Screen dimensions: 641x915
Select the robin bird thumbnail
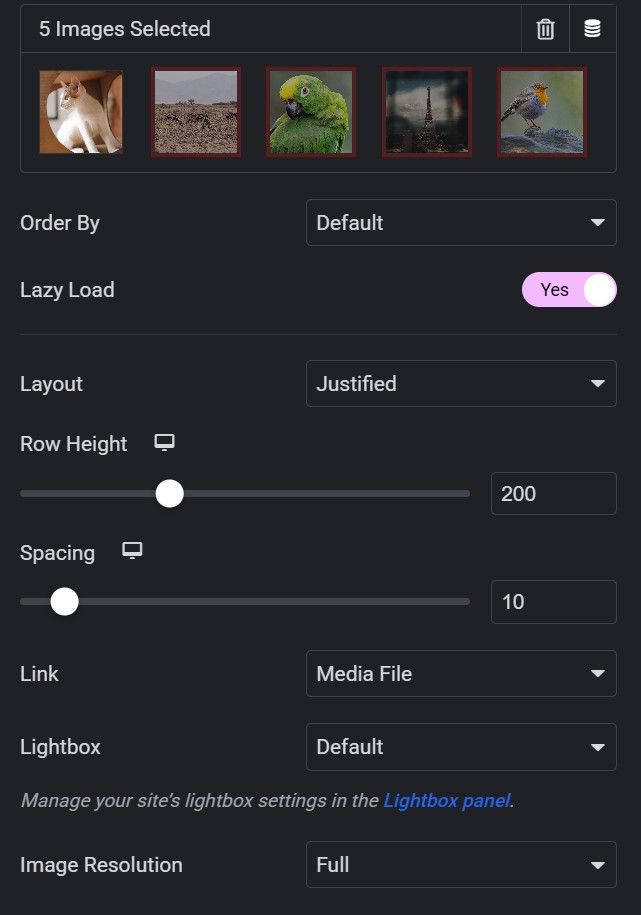(x=542, y=112)
